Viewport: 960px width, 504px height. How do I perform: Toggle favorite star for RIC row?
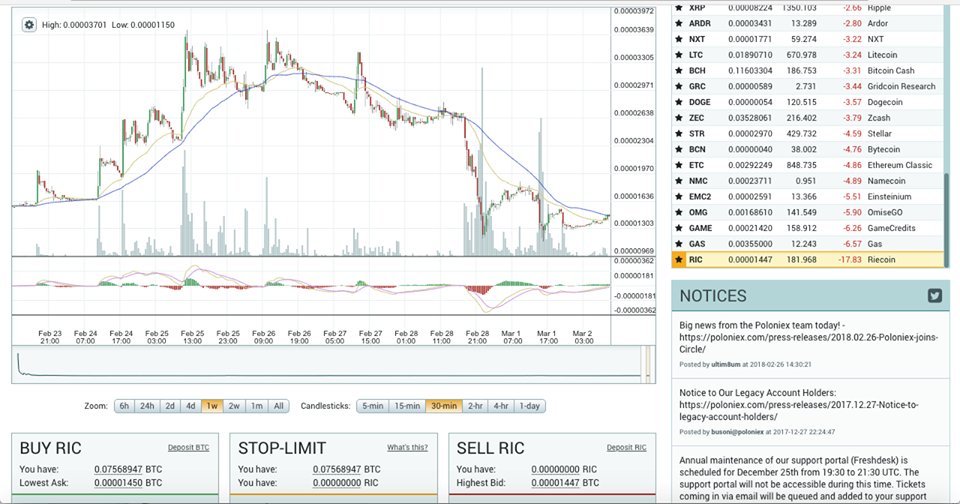coord(678,260)
